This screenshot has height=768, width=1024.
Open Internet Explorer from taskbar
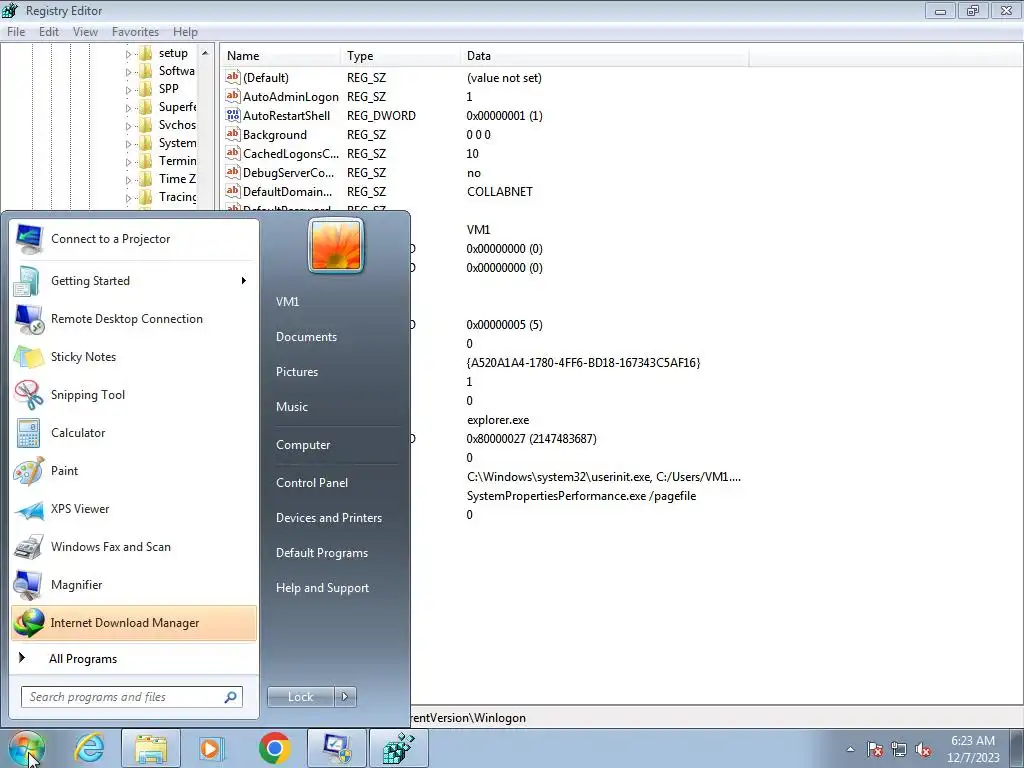[x=89, y=748]
